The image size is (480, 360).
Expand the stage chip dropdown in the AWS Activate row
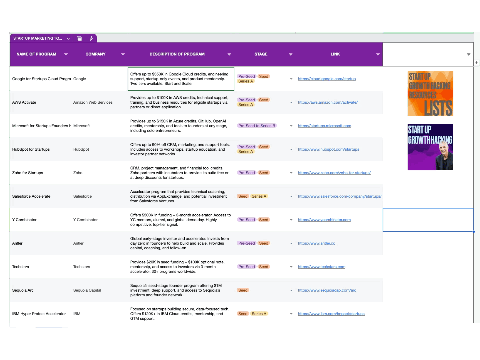pyautogui.click(x=291, y=102)
